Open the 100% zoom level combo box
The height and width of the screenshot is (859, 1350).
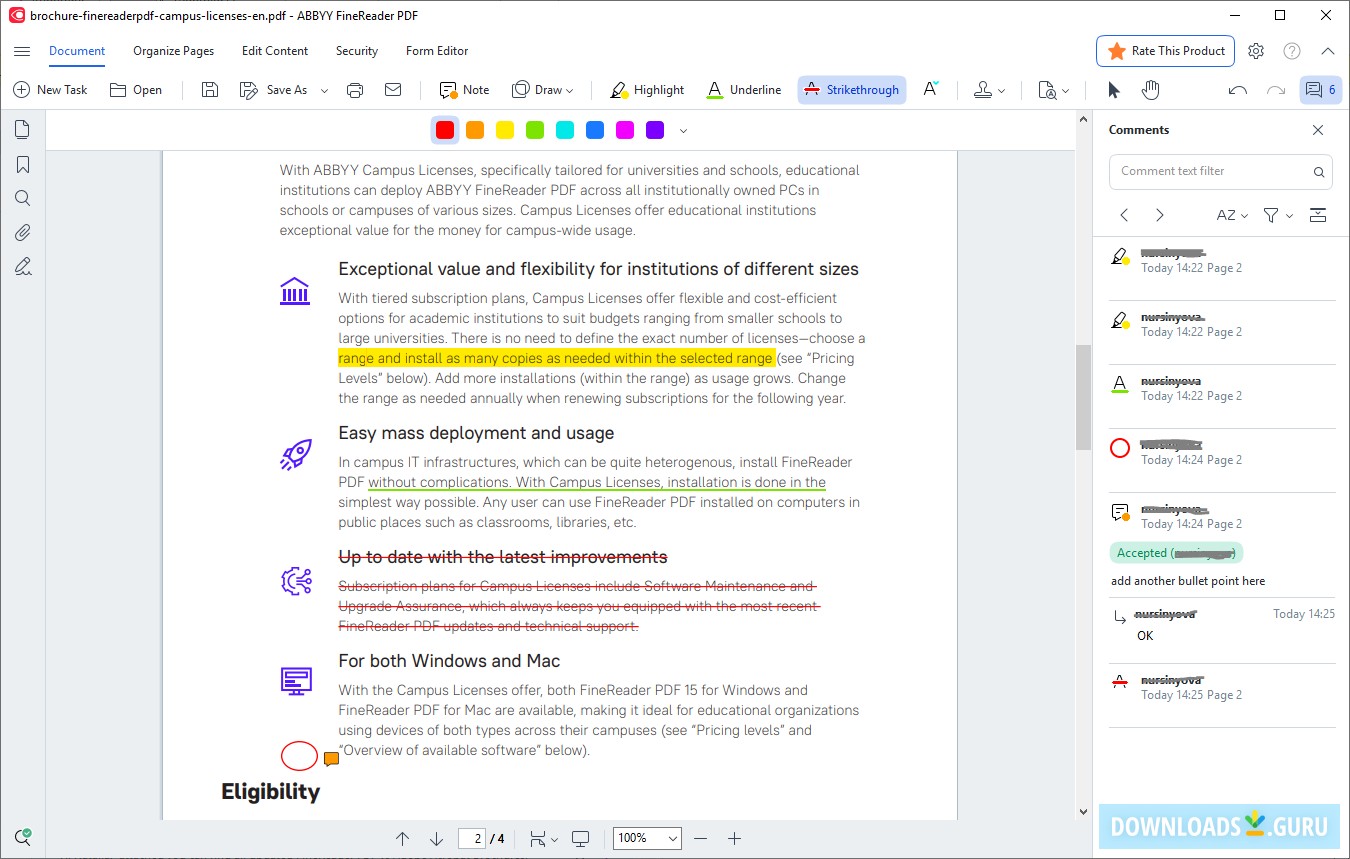tap(647, 839)
